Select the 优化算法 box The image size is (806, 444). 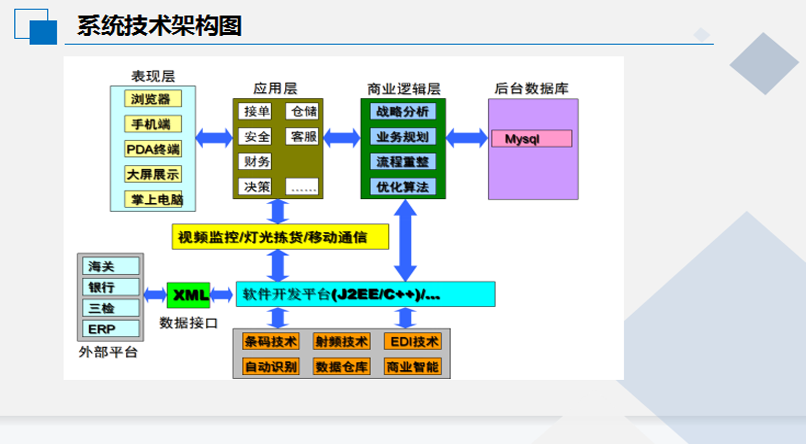pyautogui.click(x=403, y=187)
